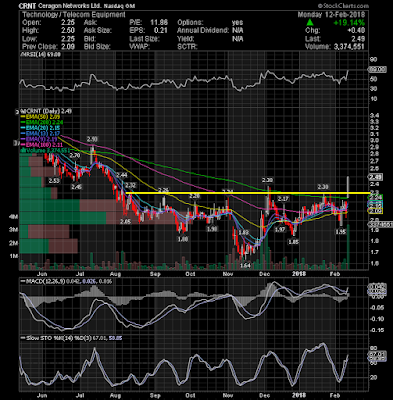Screen dimensions: 393x400
Task: Select the Technology / Telecom Equipment sector label
Action: [x=74, y=14]
